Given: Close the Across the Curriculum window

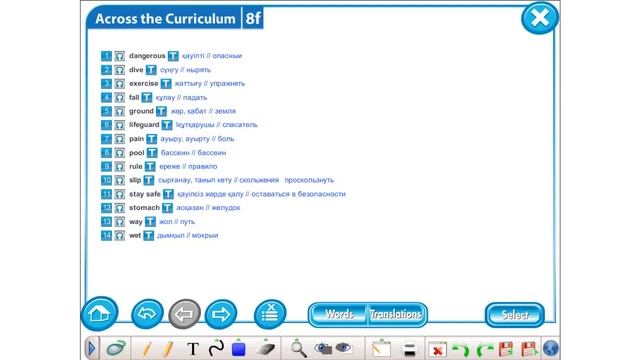Looking at the screenshot, I should [x=540, y=18].
